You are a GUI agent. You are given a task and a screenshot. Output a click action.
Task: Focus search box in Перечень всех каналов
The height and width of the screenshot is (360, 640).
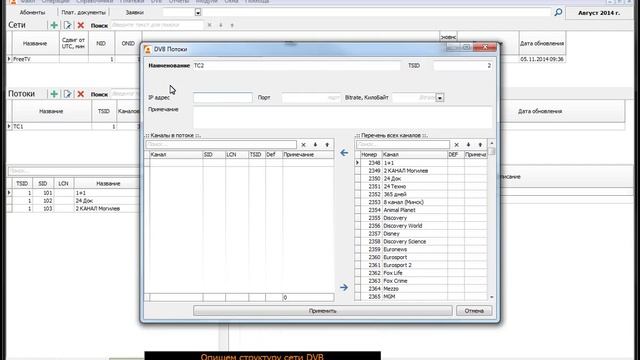tap(402, 145)
